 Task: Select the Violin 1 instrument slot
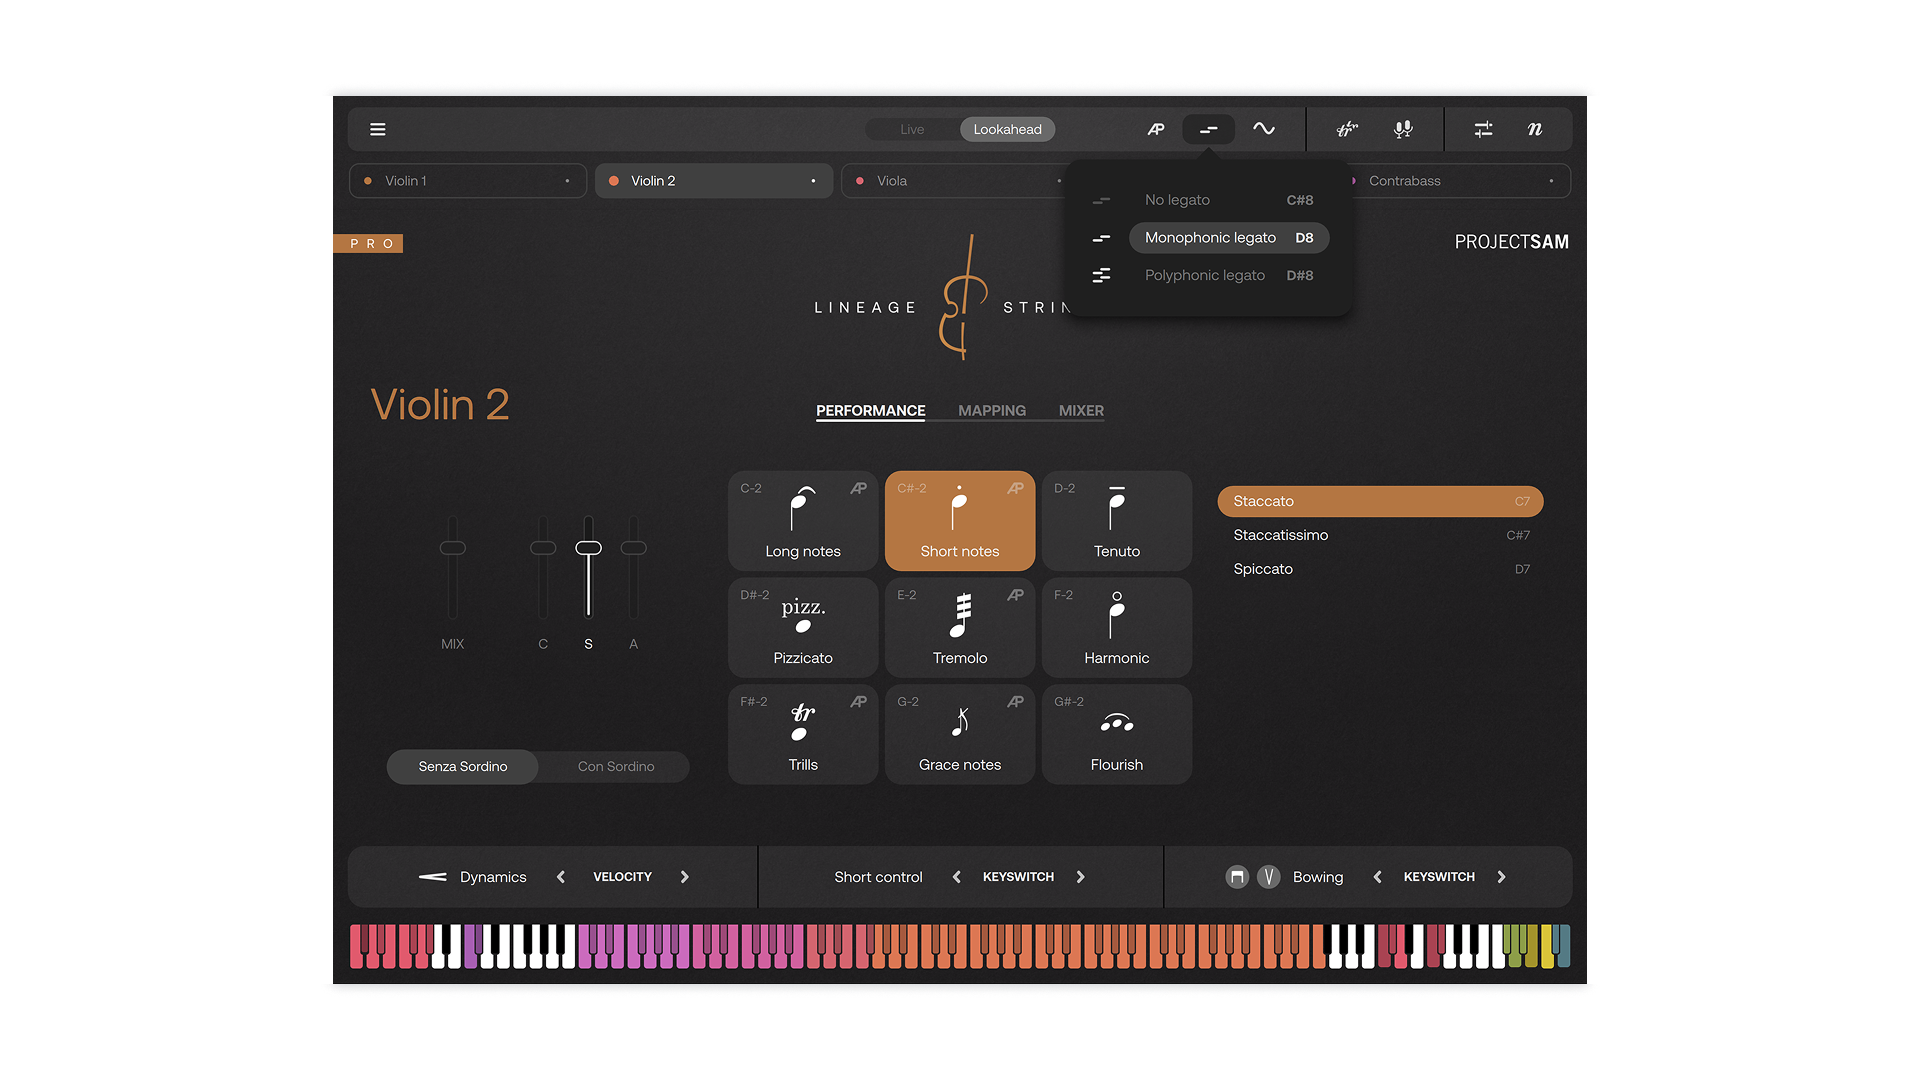pos(467,181)
